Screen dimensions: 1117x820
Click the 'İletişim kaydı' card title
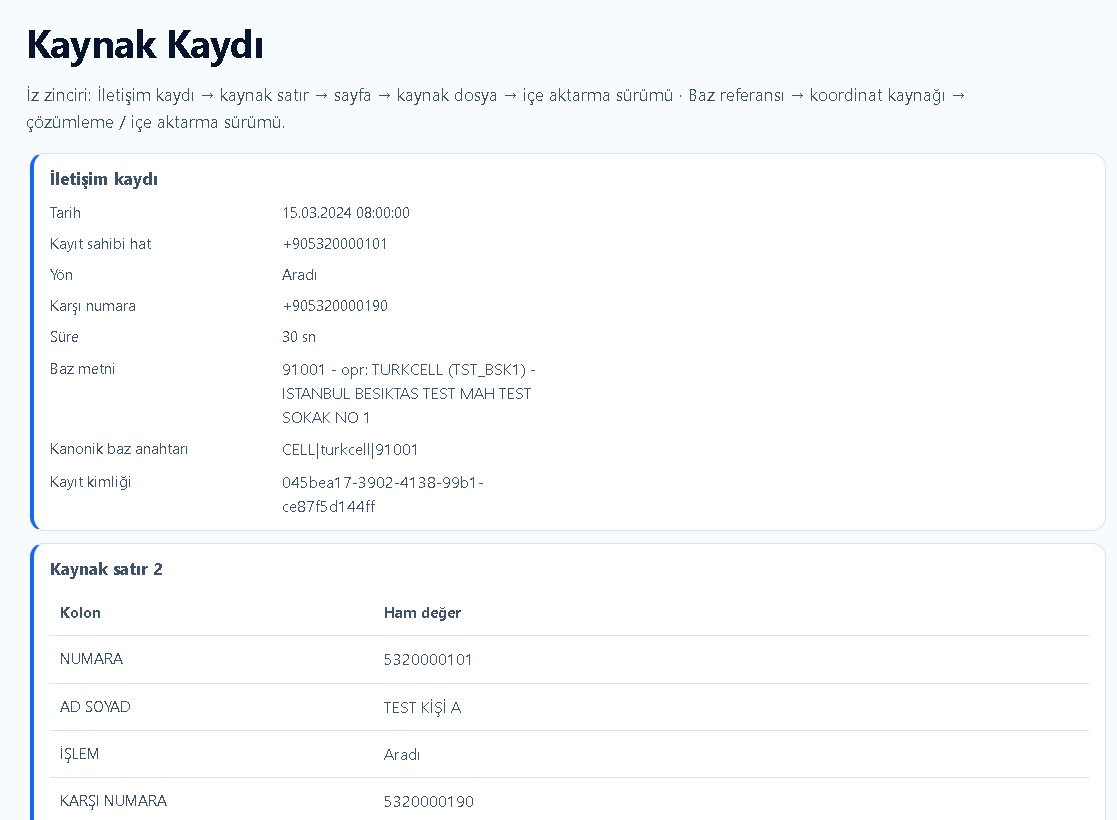(104, 179)
